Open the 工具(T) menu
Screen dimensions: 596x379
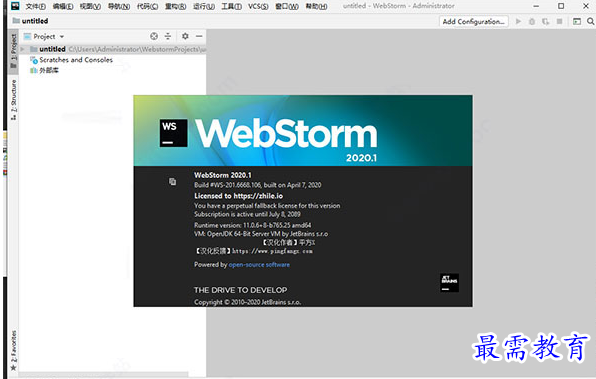(231, 6)
